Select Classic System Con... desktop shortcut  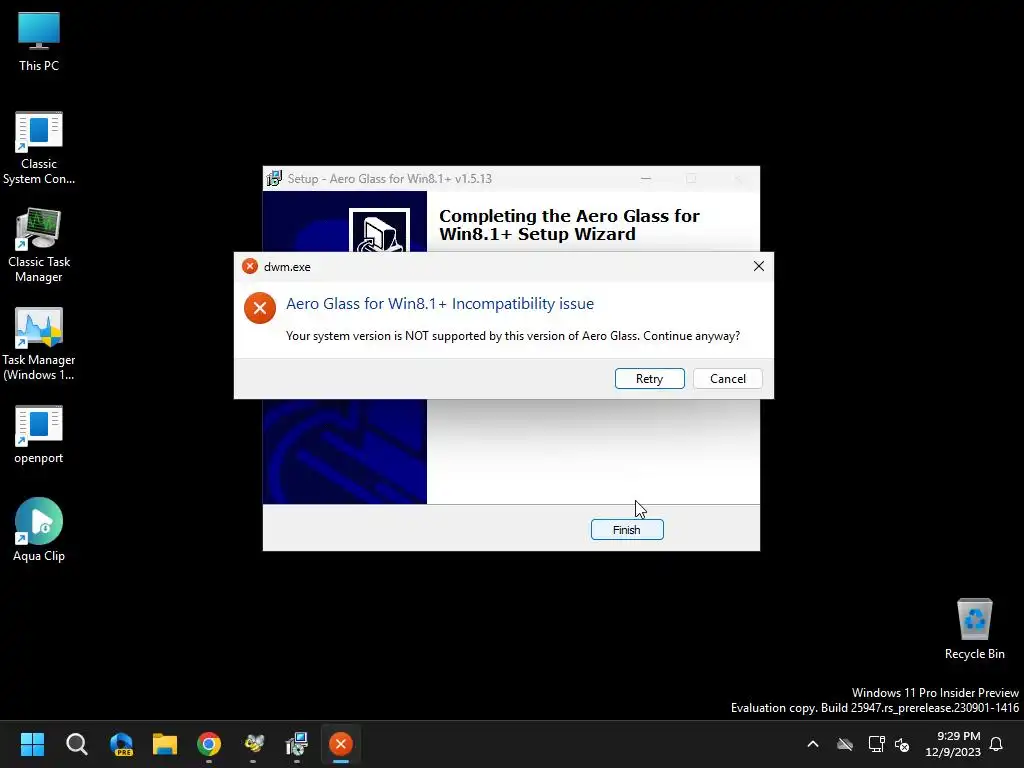[39, 148]
